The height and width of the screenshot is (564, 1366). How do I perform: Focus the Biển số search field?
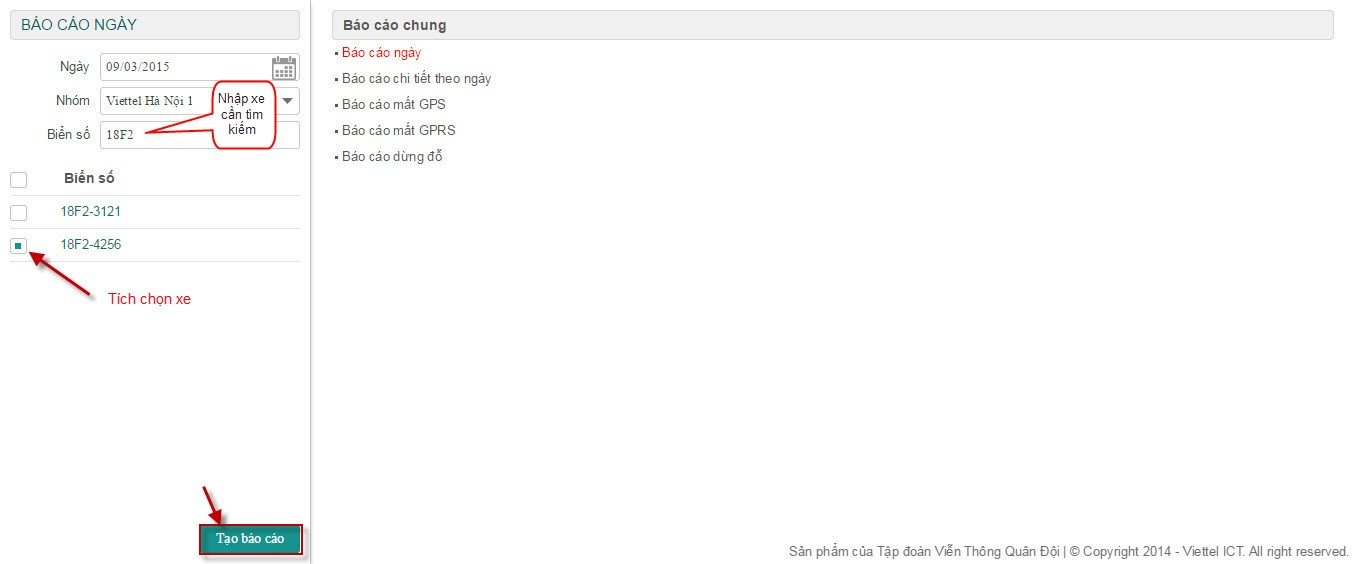click(x=200, y=135)
